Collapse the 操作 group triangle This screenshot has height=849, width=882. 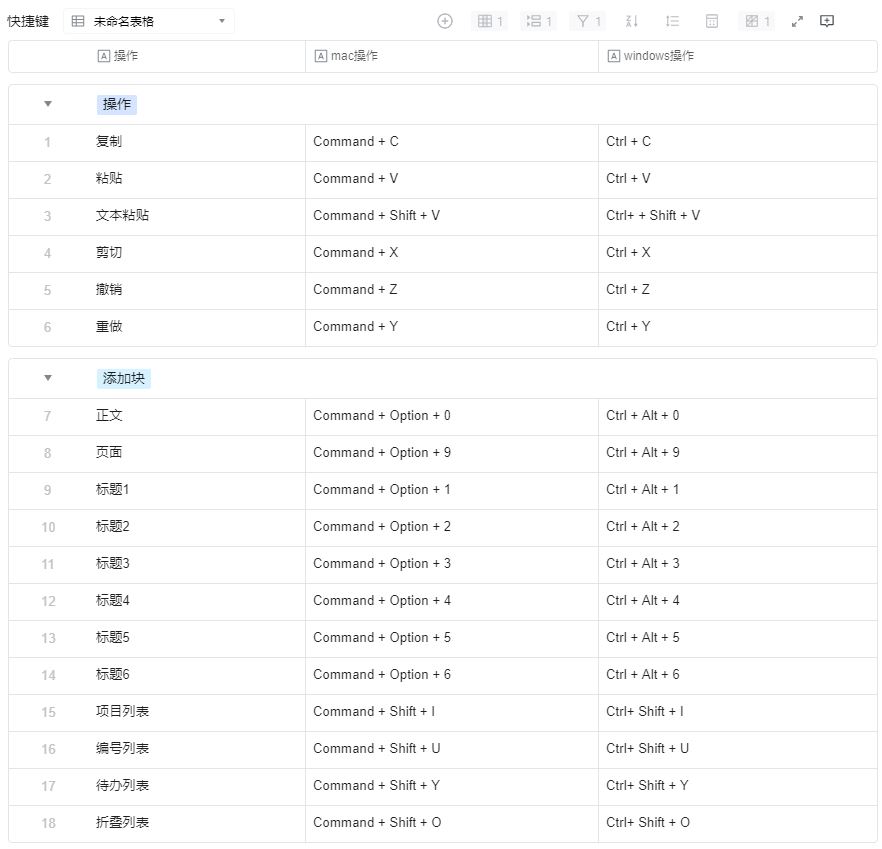(x=48, y=104)
